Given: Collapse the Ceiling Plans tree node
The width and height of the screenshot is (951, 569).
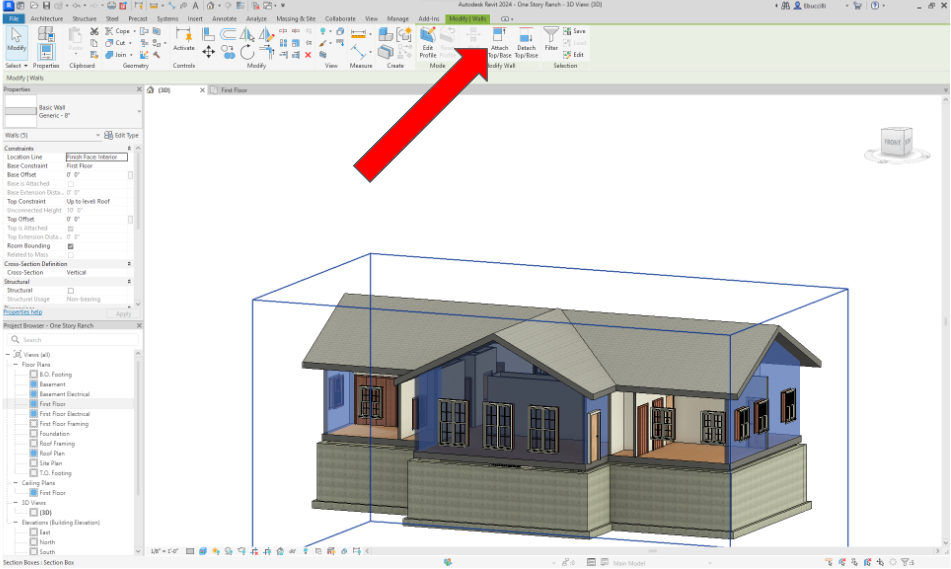Looking at the screenshot, I should coord(16,483).
